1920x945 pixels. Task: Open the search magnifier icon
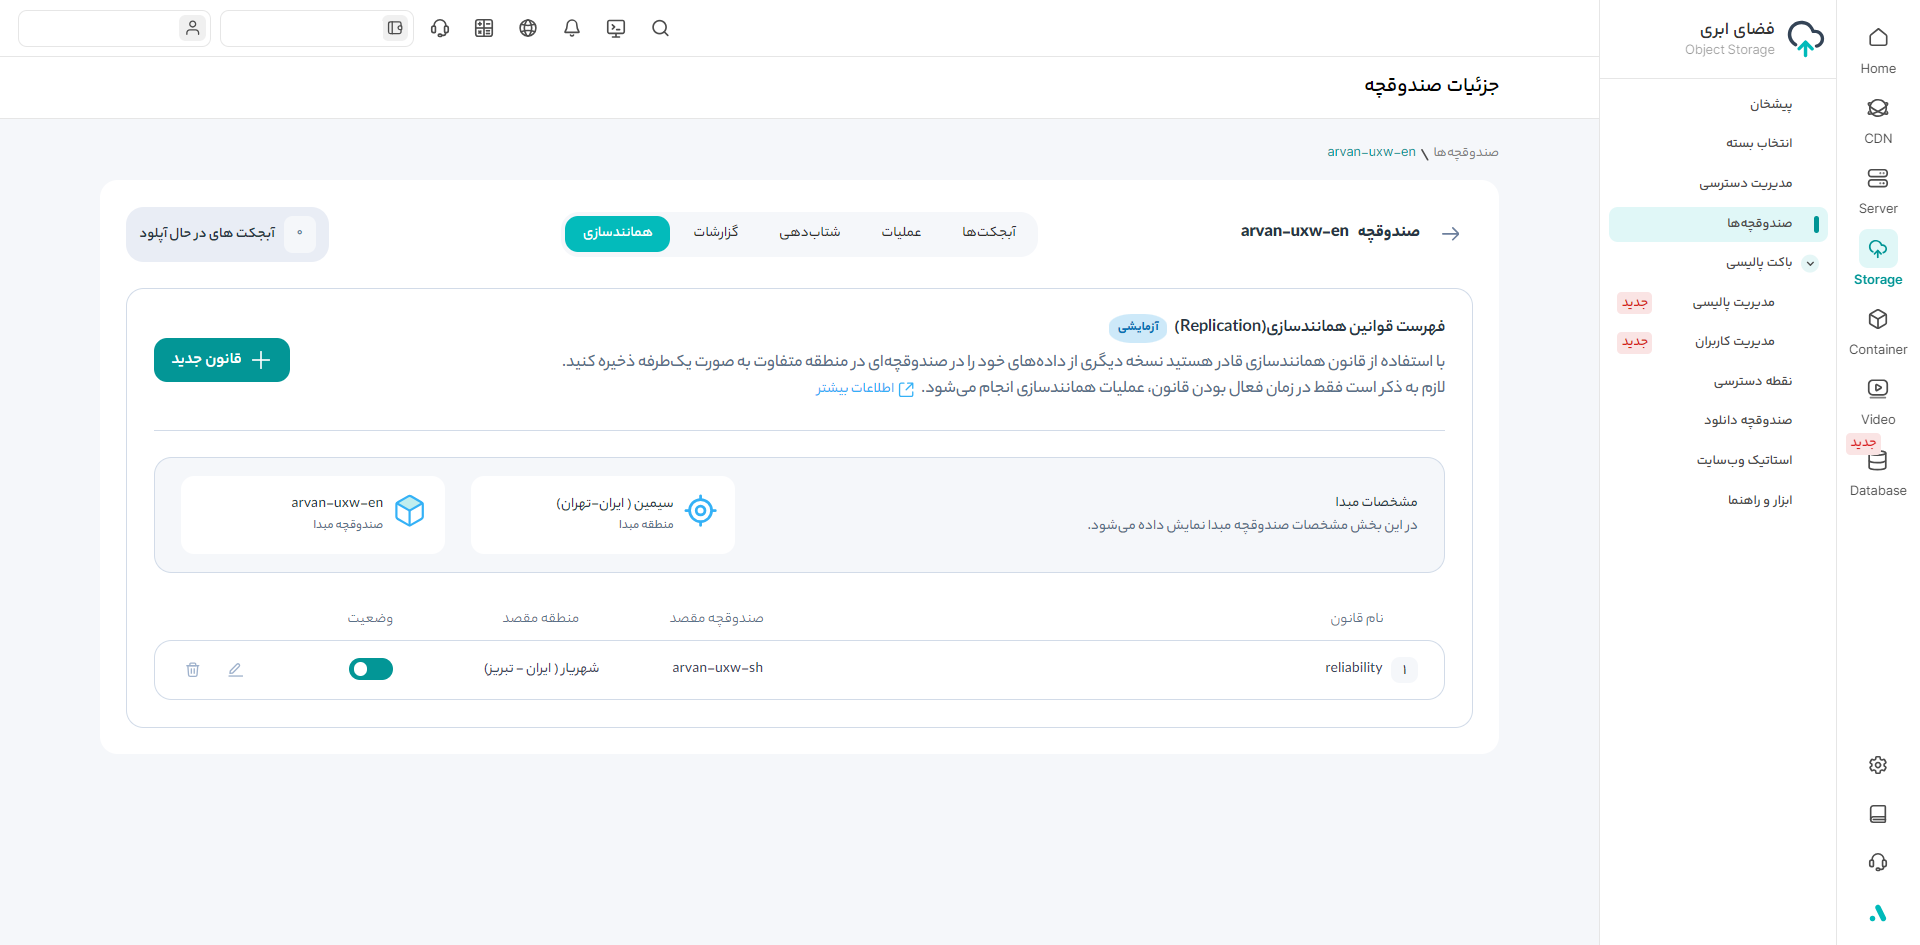pos(660,28)
